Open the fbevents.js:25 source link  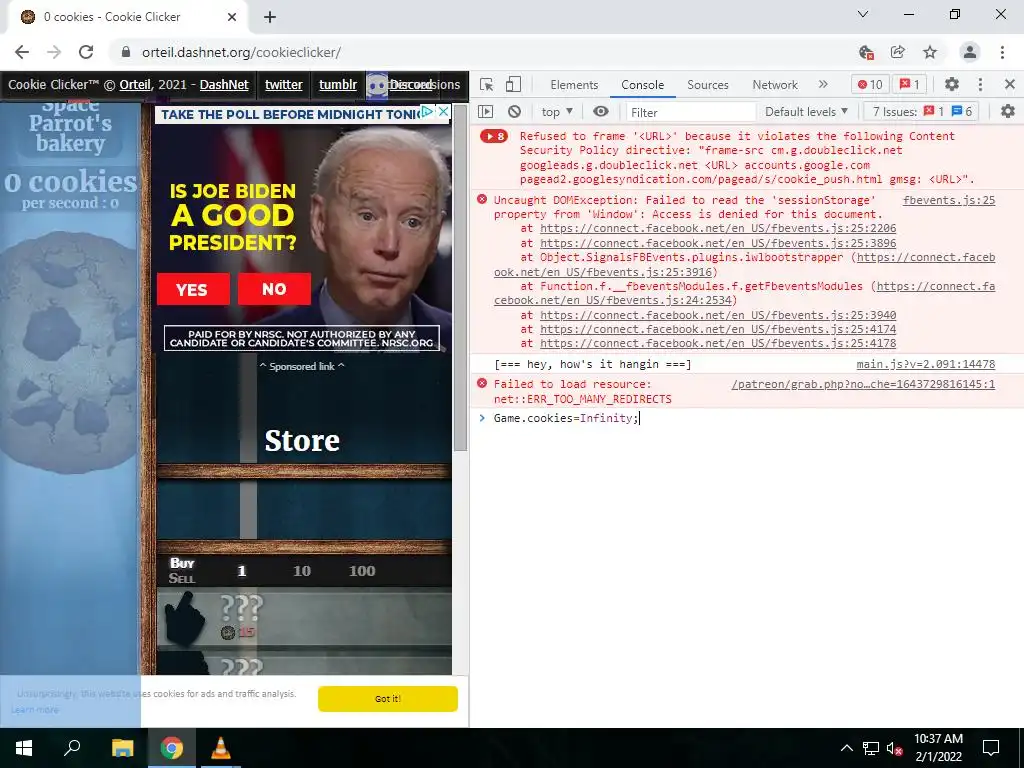click(x=949, y=200)
